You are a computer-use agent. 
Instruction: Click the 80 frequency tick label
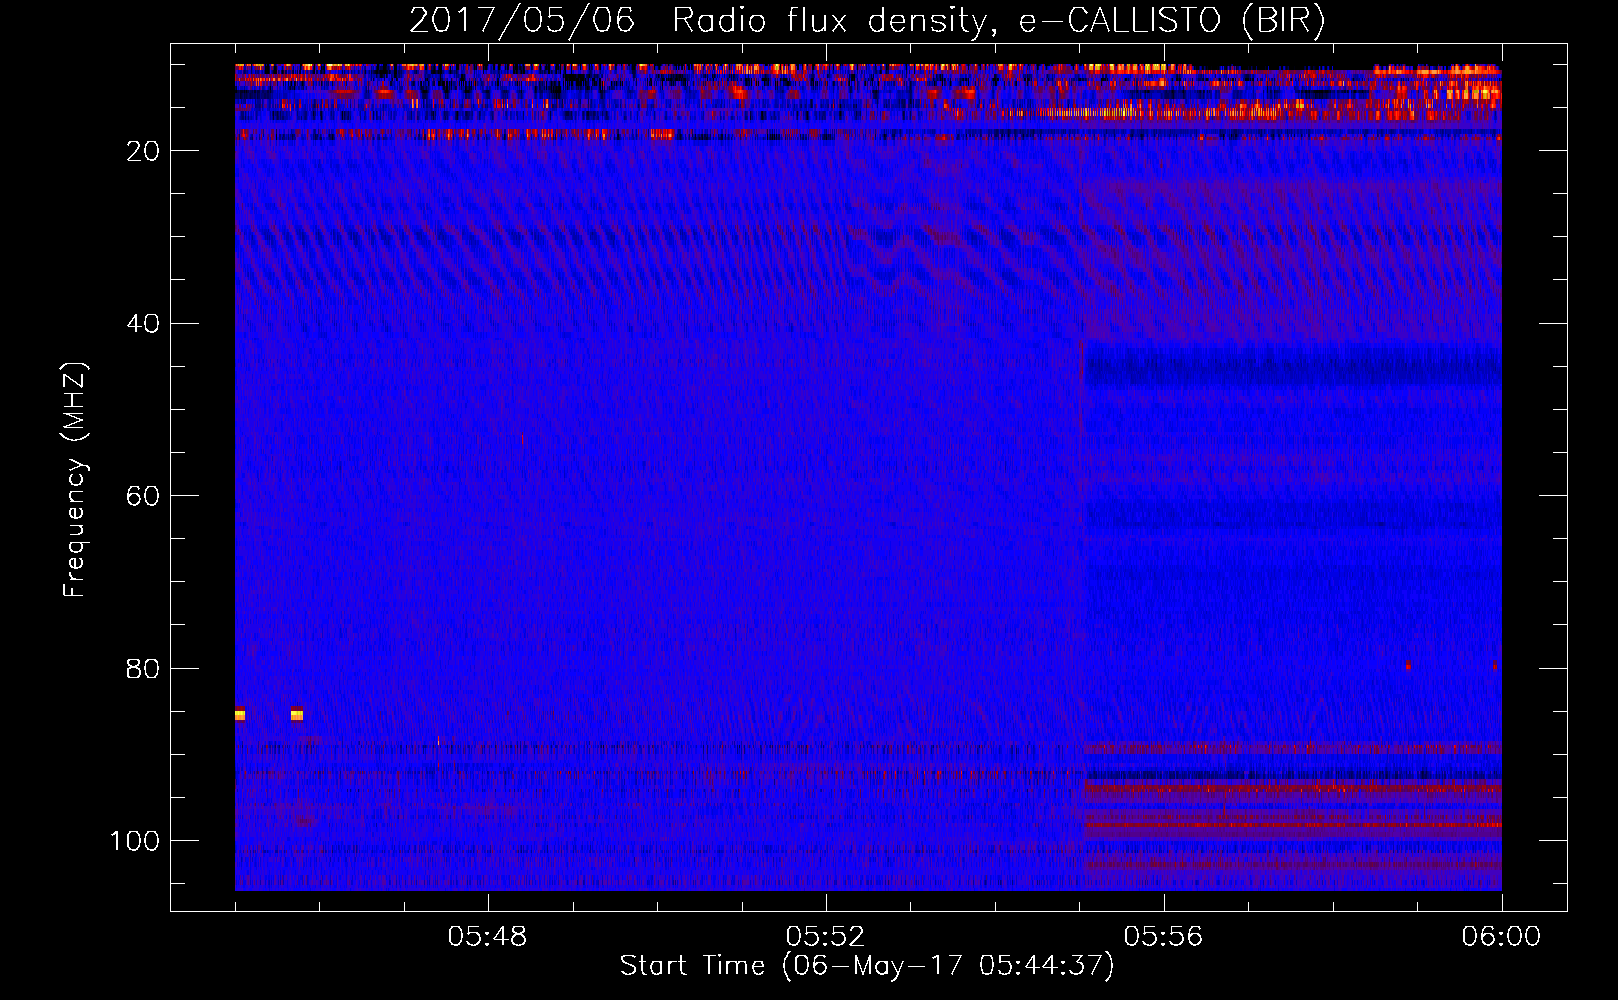point(144,669)
